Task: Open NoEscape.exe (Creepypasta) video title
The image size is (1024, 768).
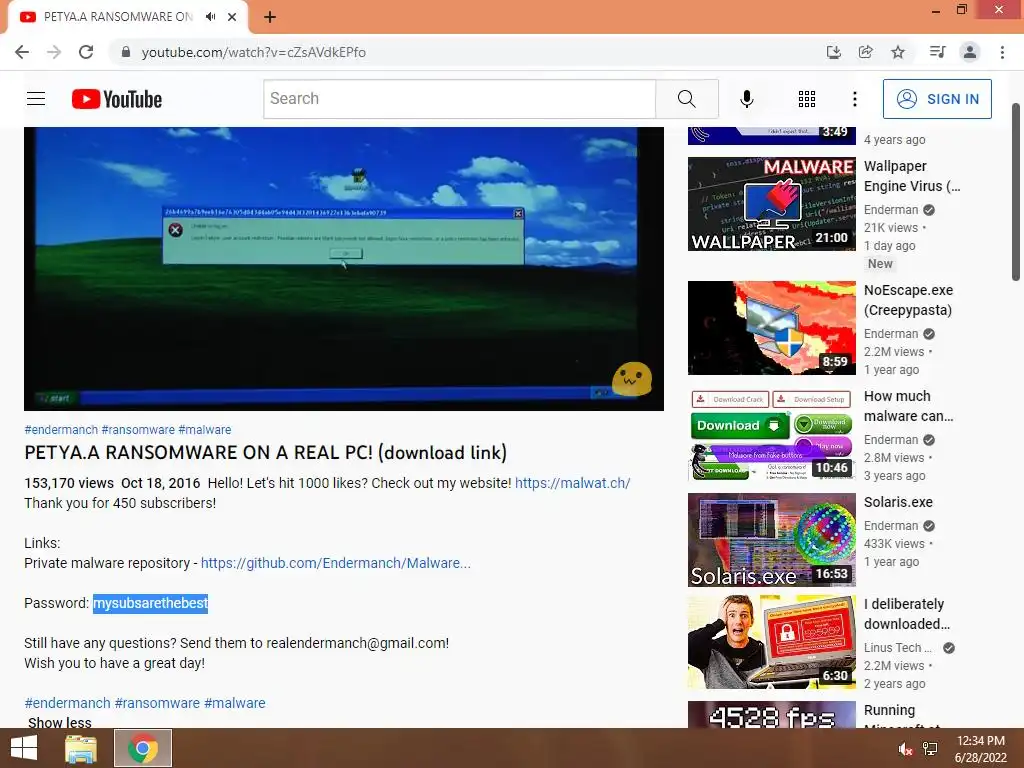Action: click(x=908, y=300)
